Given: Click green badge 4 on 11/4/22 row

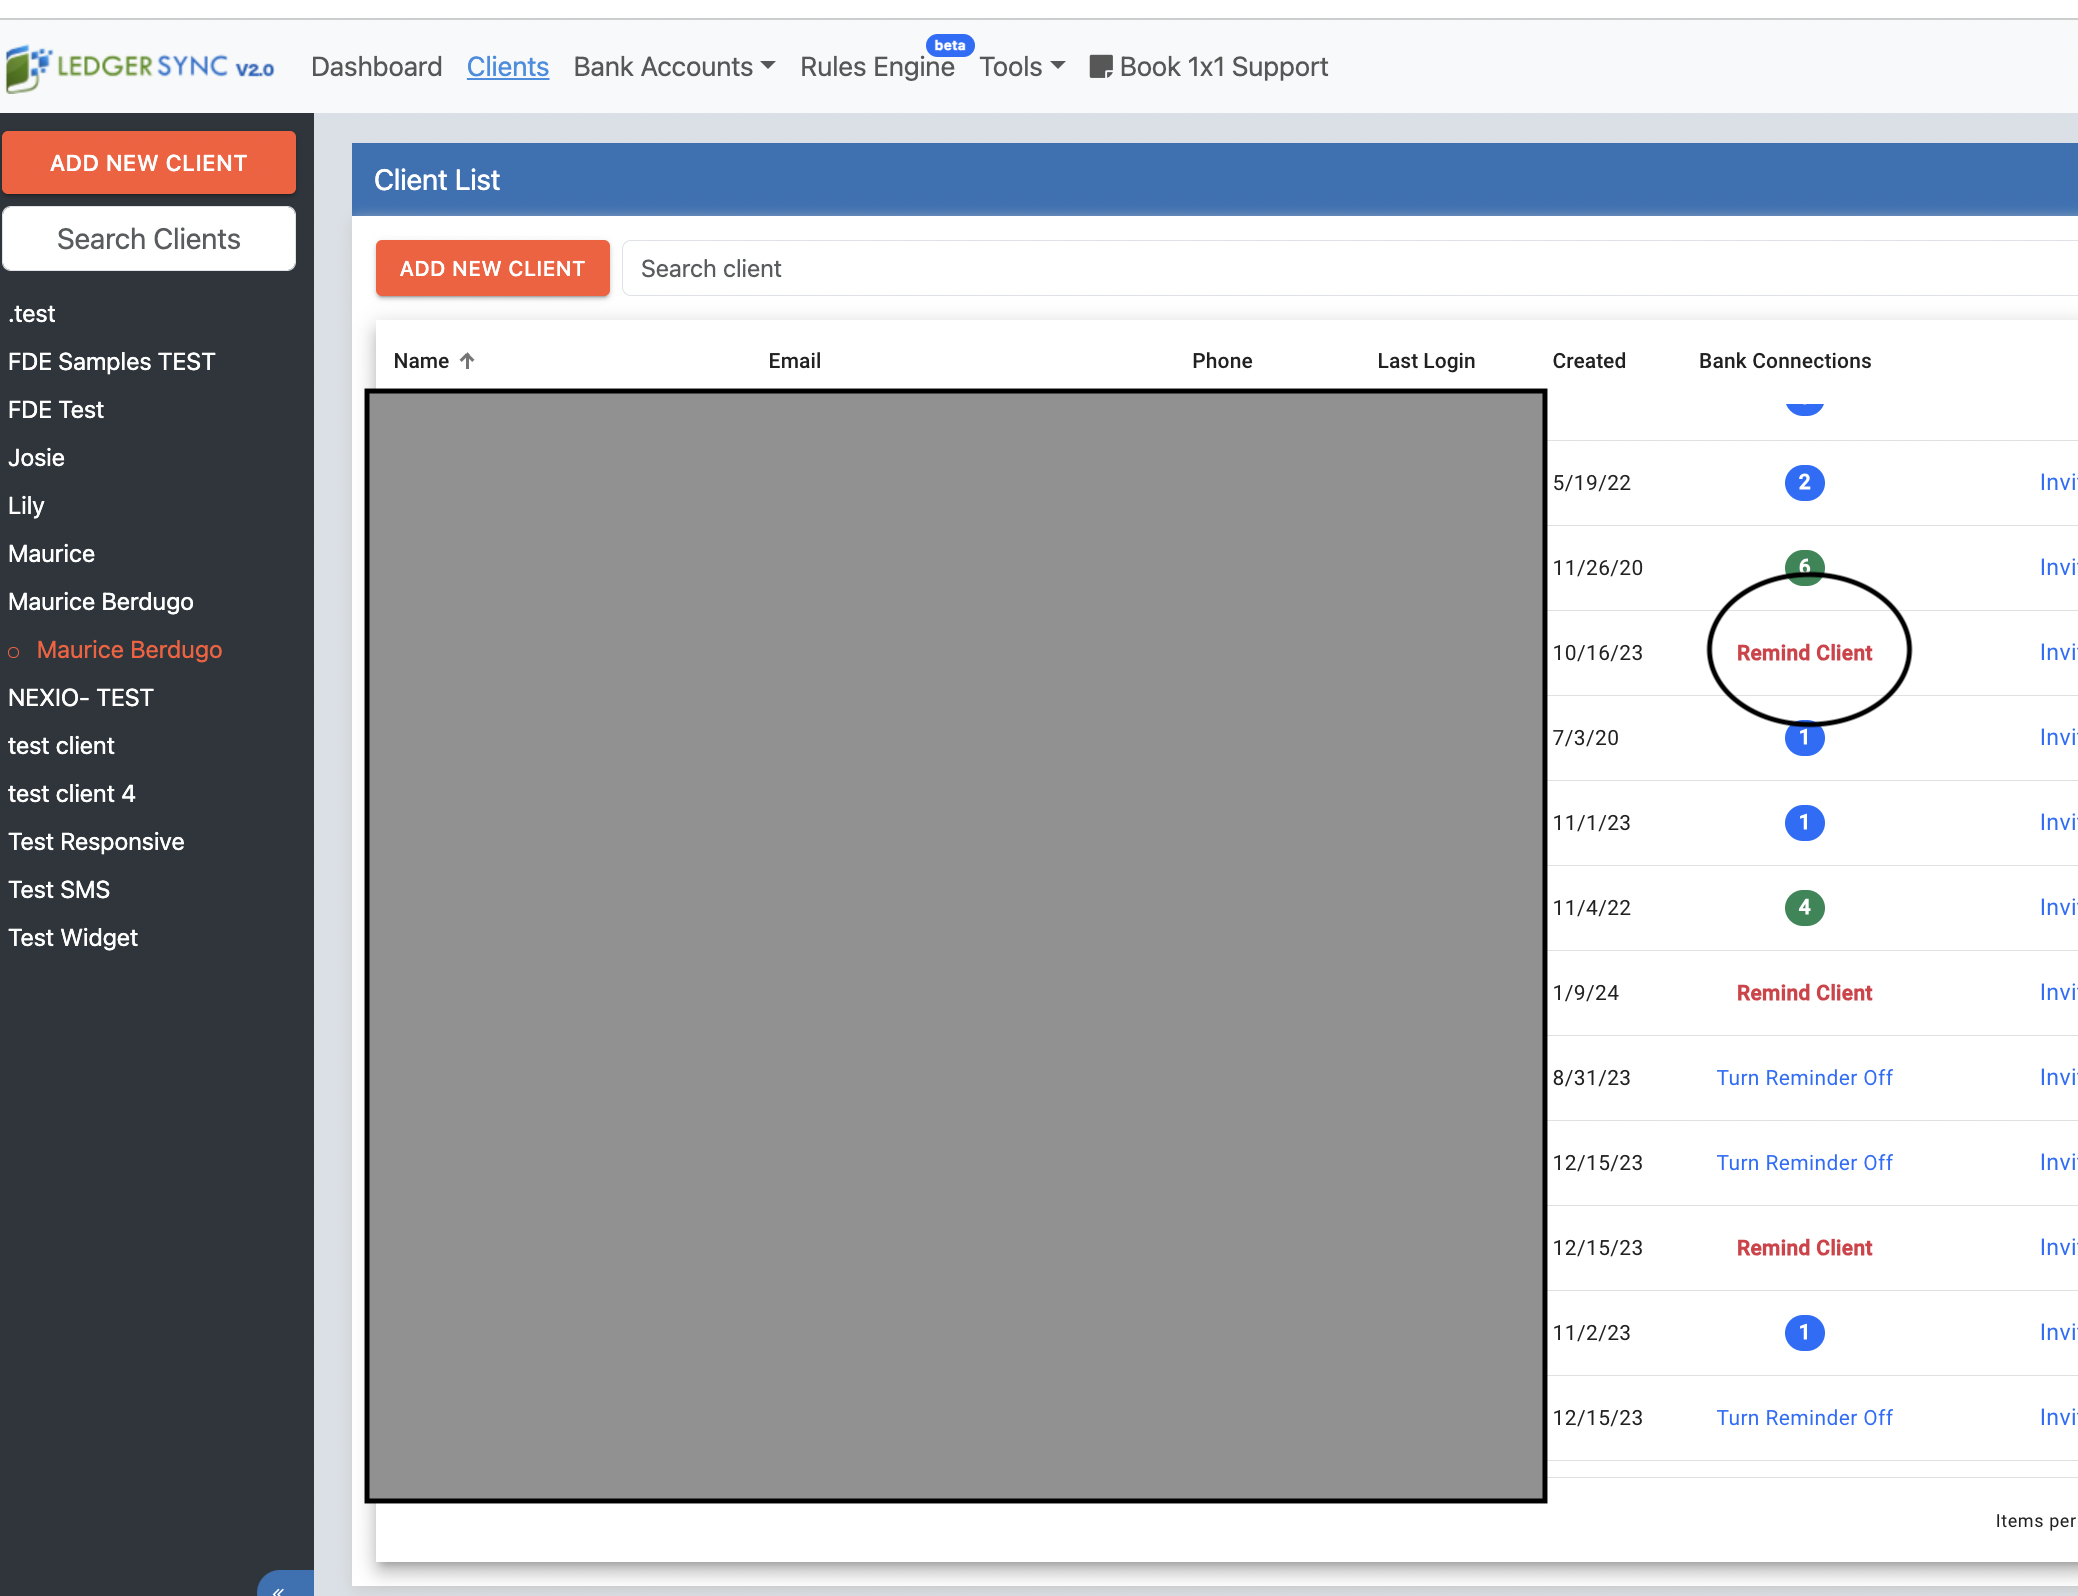Looking at the screenshot, I should [1804, 908].
